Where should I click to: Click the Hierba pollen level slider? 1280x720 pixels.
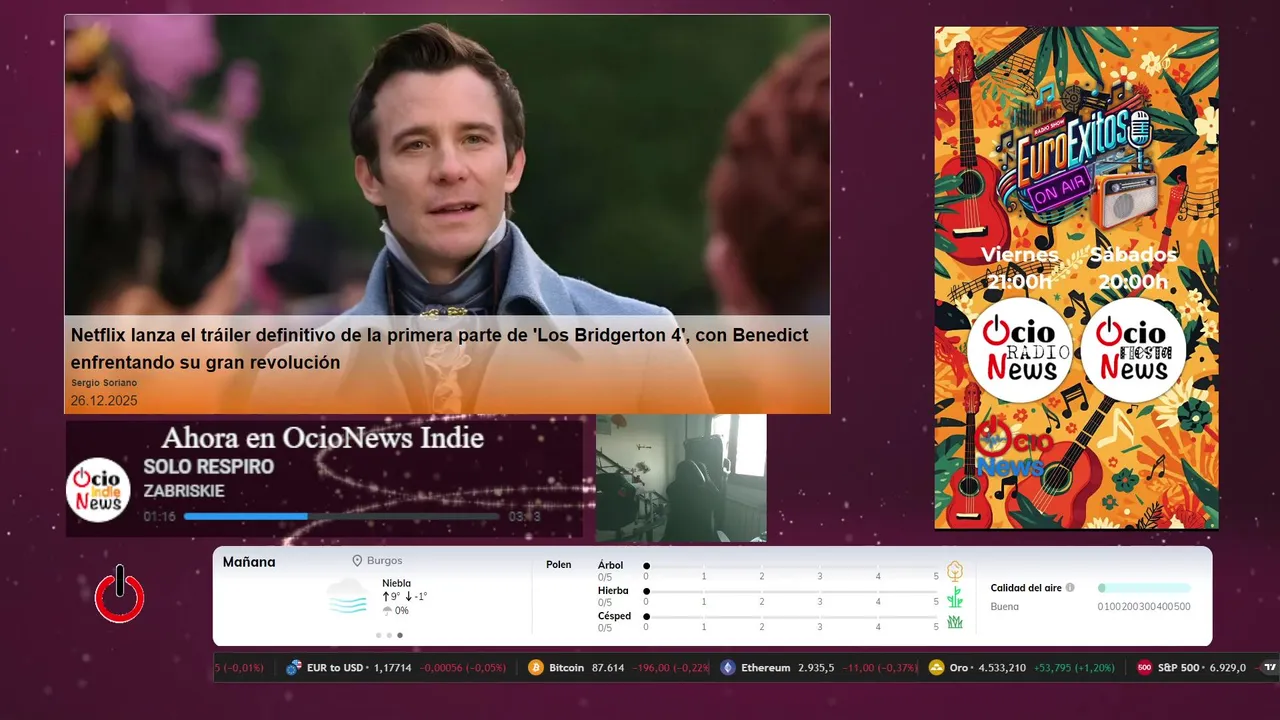click(791, 591)
